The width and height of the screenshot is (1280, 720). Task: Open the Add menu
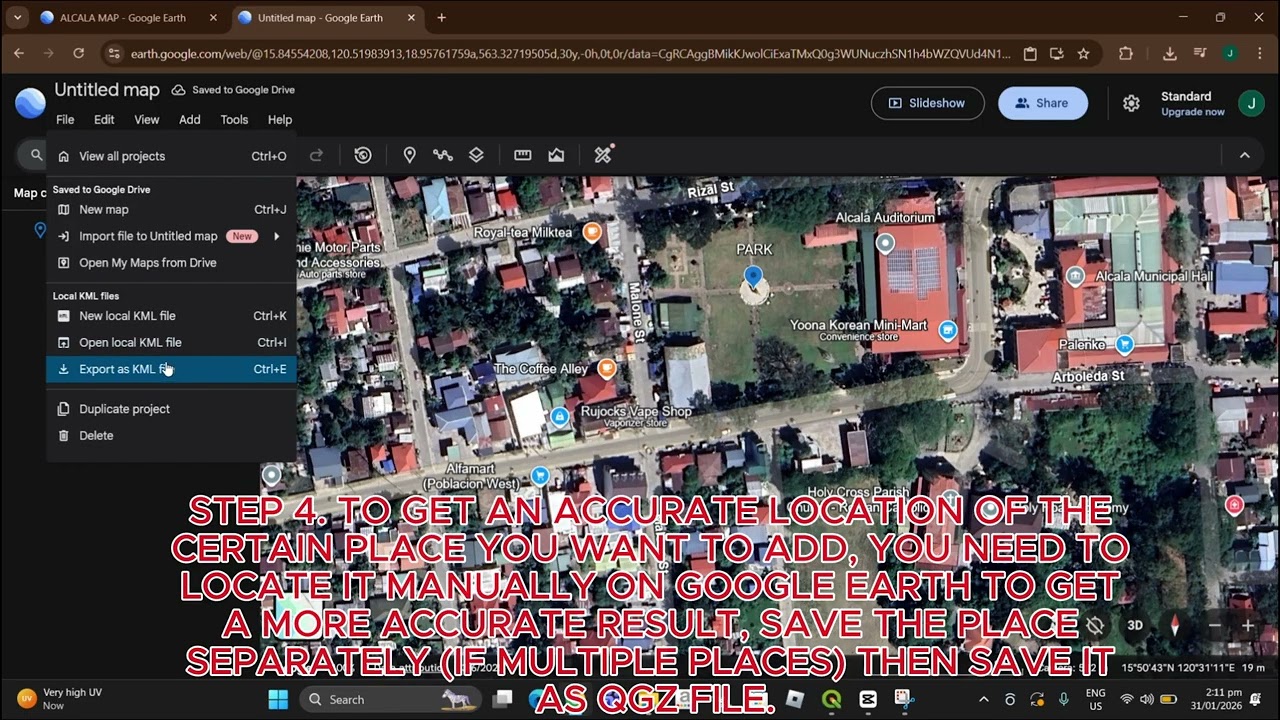190,120
